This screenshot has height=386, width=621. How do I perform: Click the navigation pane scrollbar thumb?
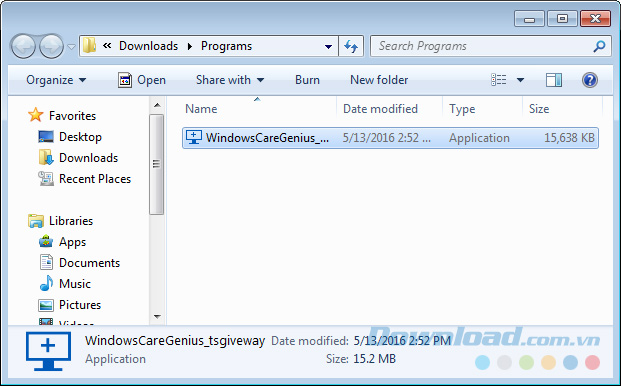pos(157,164)
